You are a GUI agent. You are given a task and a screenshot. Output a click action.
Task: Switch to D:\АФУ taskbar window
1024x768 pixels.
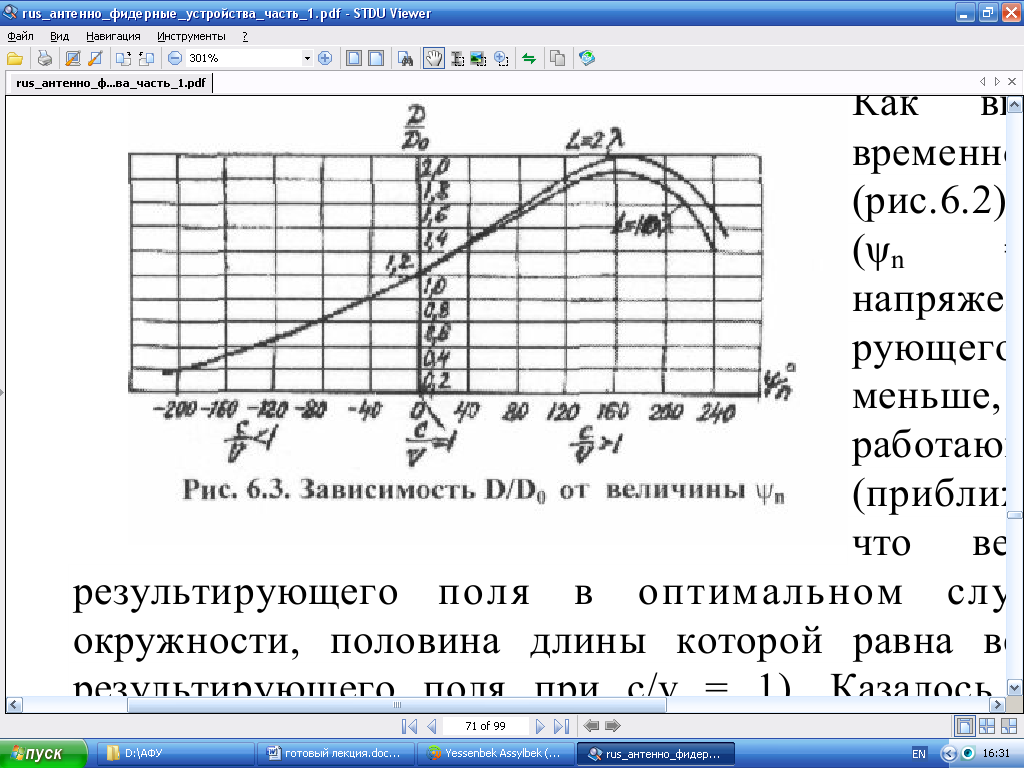(x=176, y=754)
